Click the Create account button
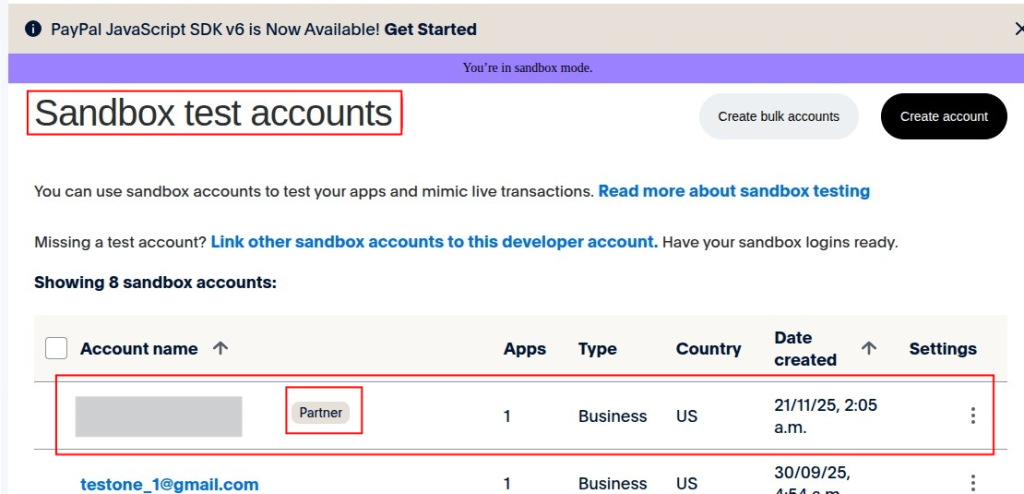Screen dimensions: 1024x494 pos(944,116)
